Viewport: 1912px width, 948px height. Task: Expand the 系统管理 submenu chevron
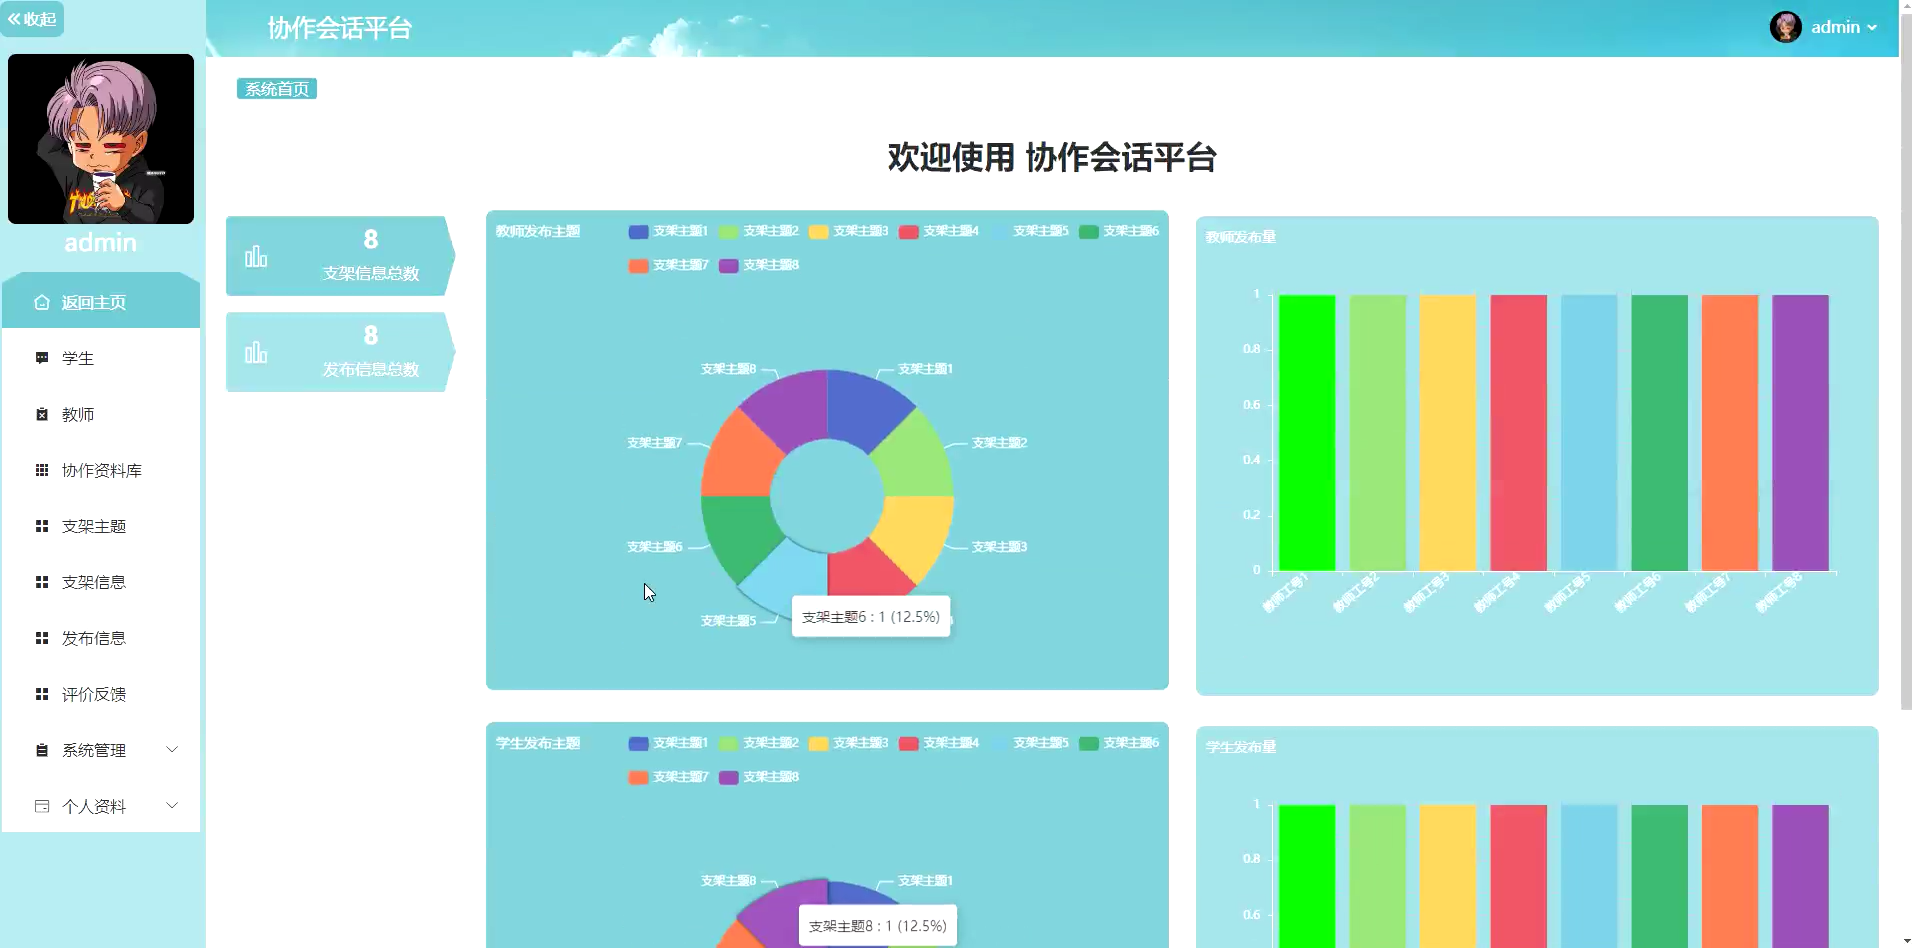[x=172, y=750]
